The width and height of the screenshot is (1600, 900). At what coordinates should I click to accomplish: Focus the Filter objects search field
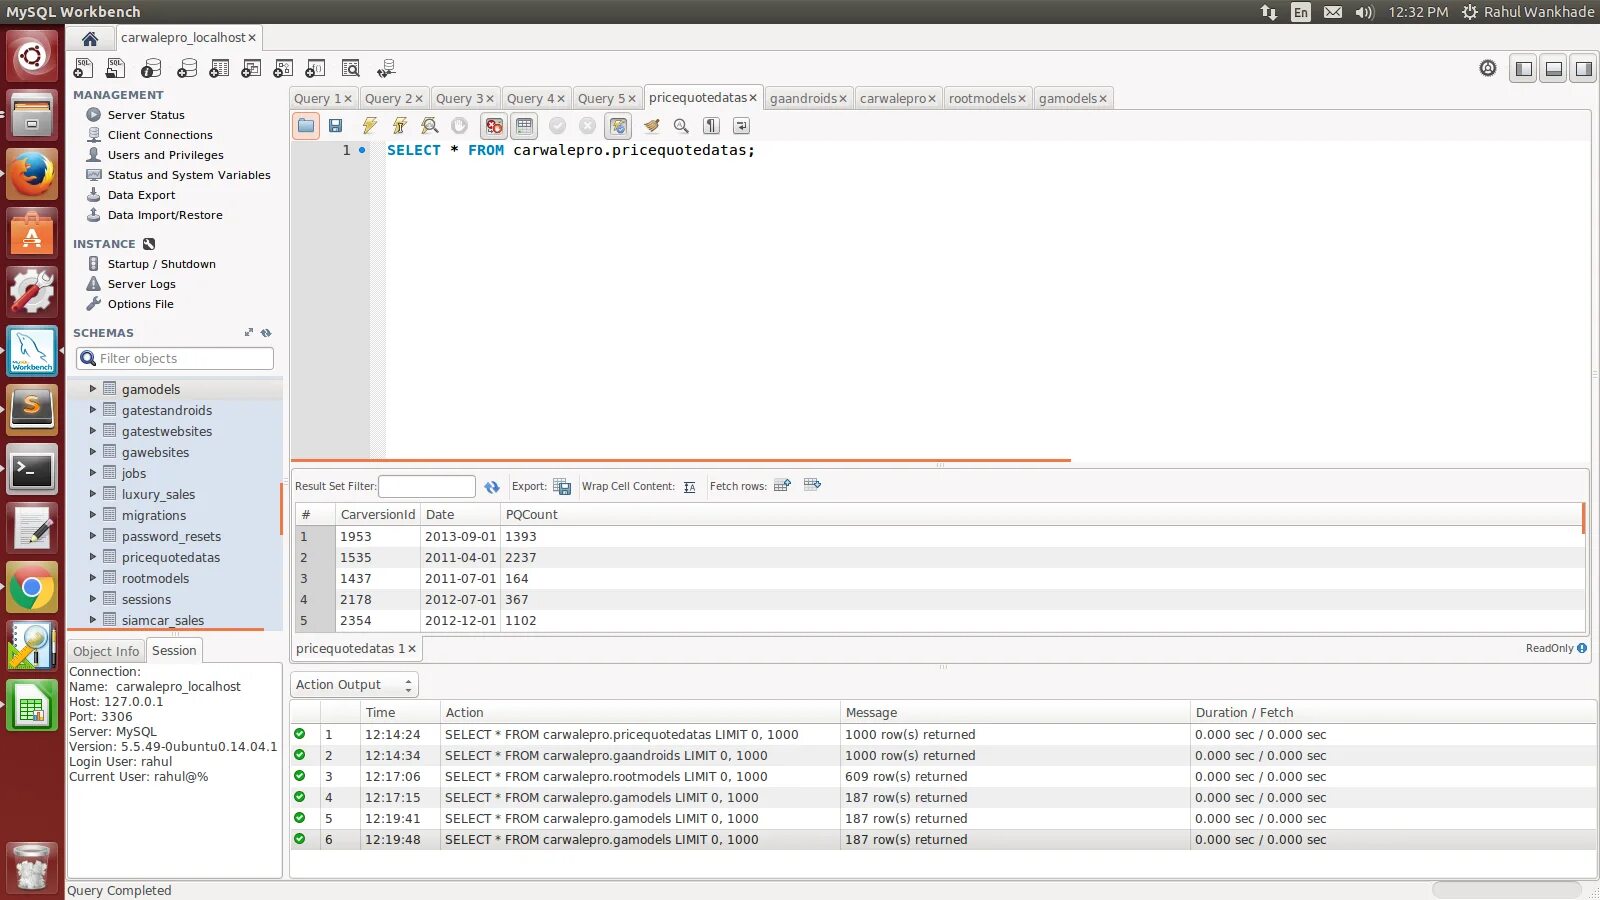(175, 358)
